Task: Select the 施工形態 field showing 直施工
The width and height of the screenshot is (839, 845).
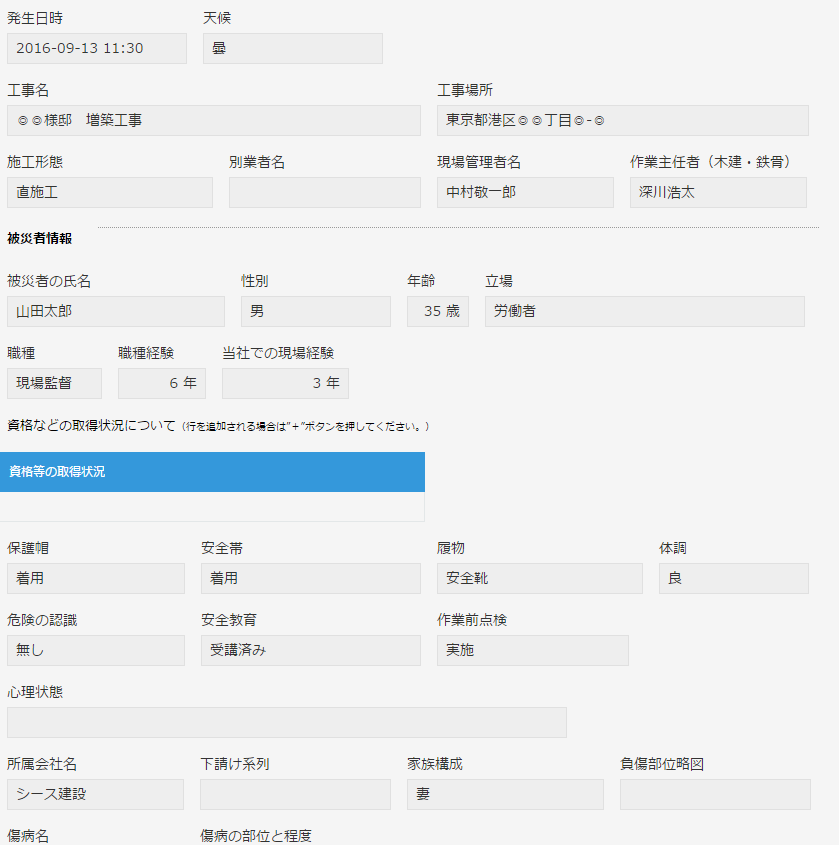Action: 110,192
